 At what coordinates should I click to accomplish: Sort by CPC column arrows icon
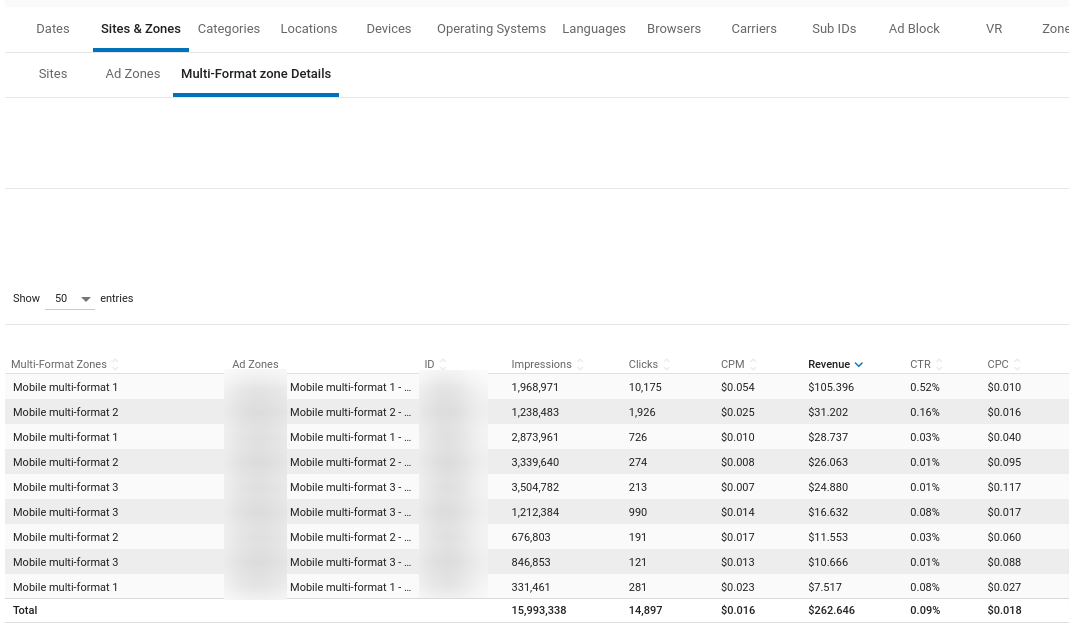1017,365
